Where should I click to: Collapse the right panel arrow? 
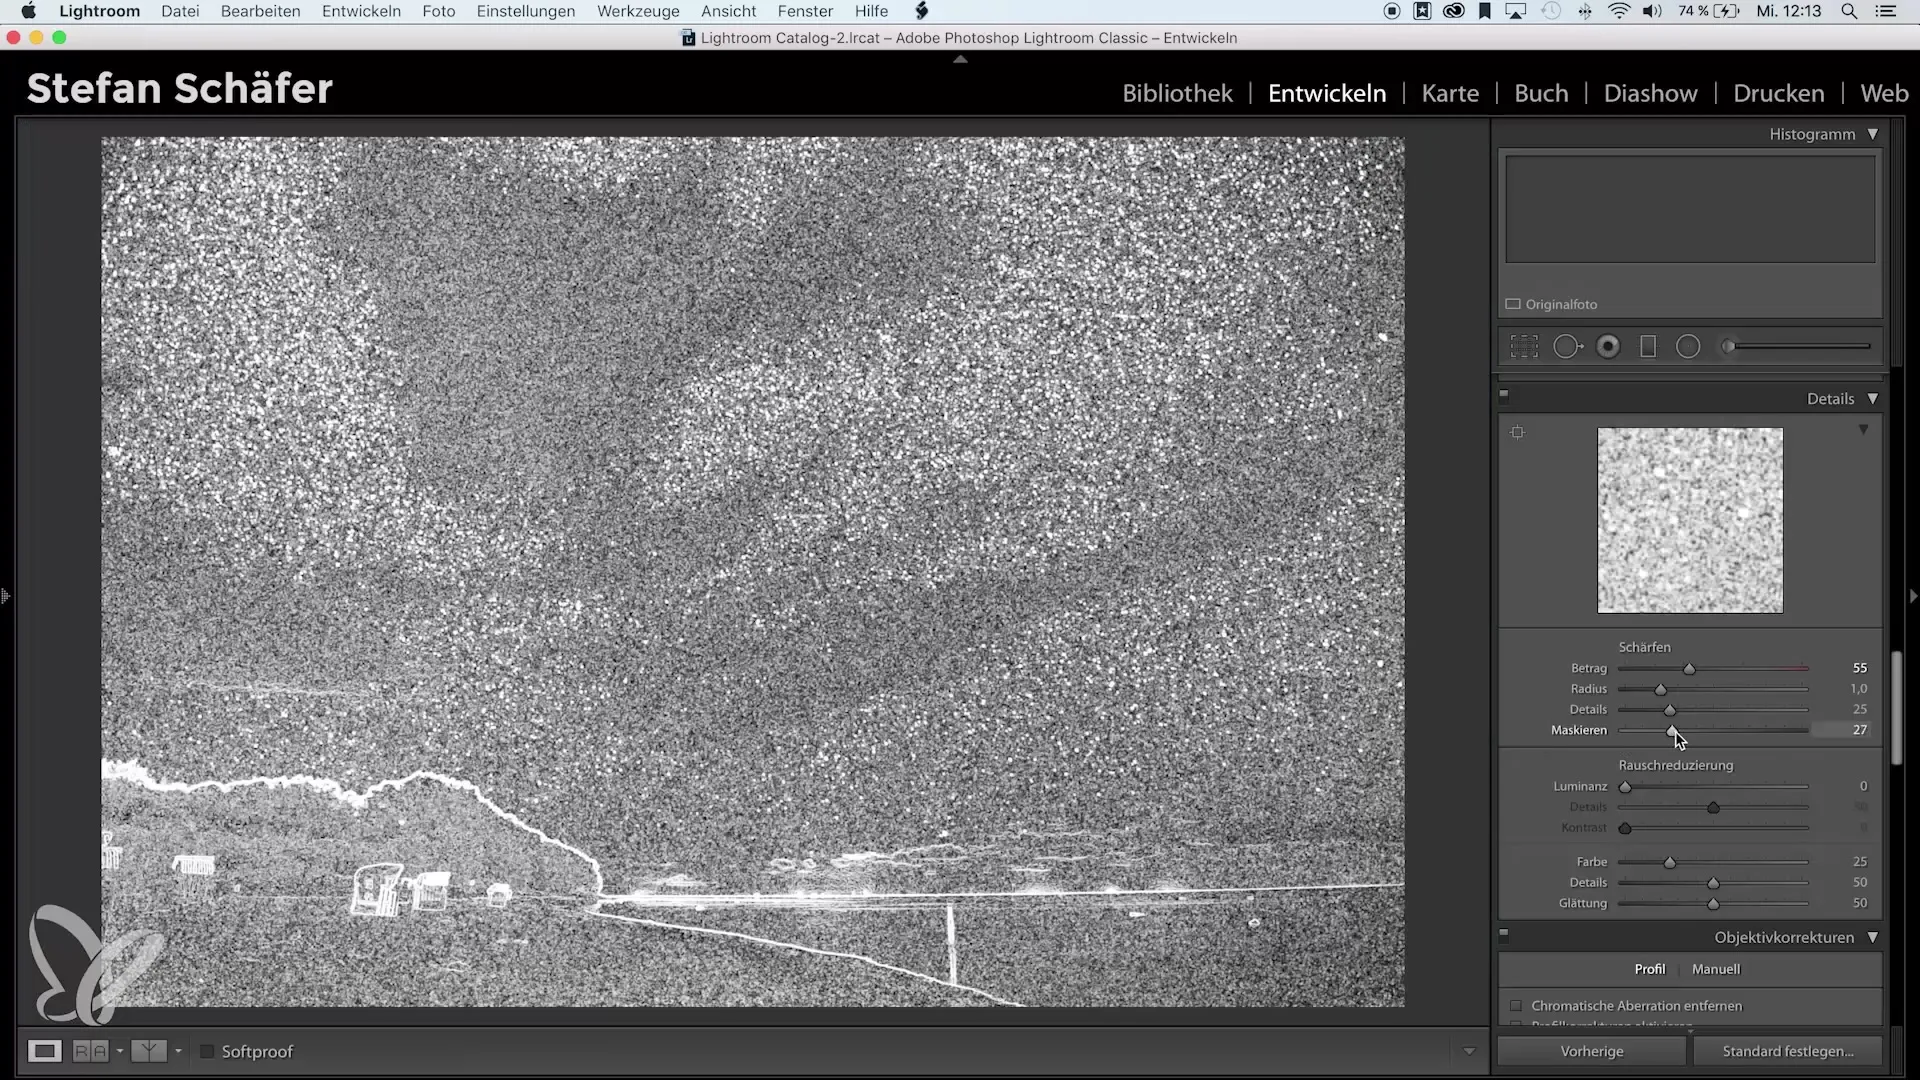1913,596
